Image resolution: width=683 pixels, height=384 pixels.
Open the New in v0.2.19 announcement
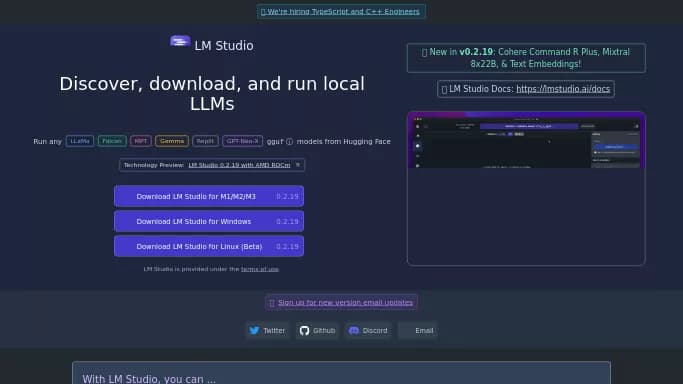pyautogui.click(x=526, y=58)
